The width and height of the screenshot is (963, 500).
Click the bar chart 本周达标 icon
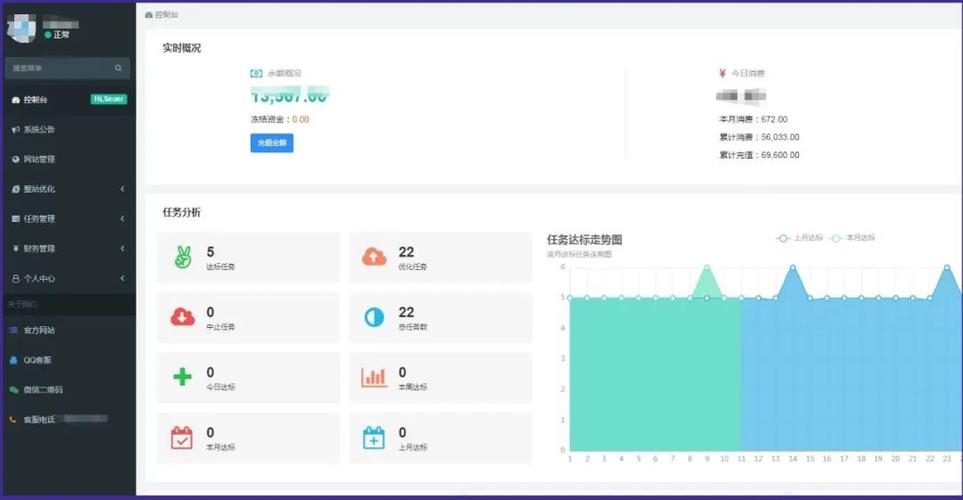pos(374,377)
